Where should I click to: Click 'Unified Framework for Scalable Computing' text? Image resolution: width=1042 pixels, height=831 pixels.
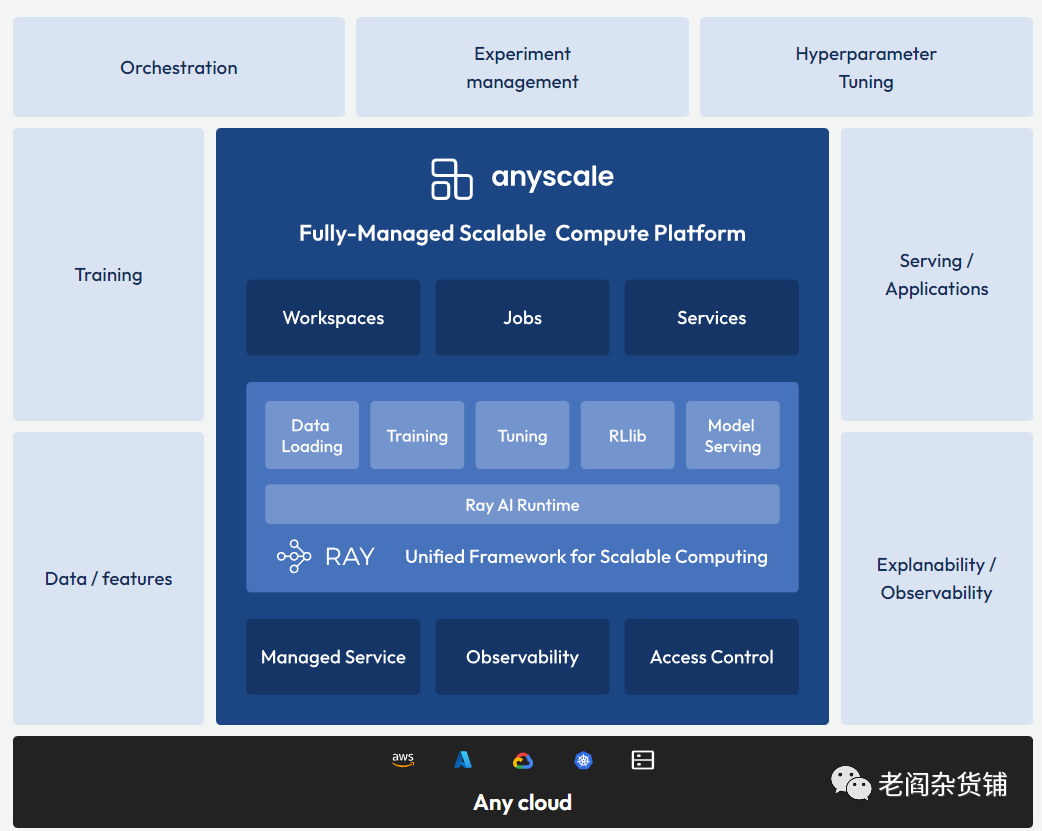[586, 557]
